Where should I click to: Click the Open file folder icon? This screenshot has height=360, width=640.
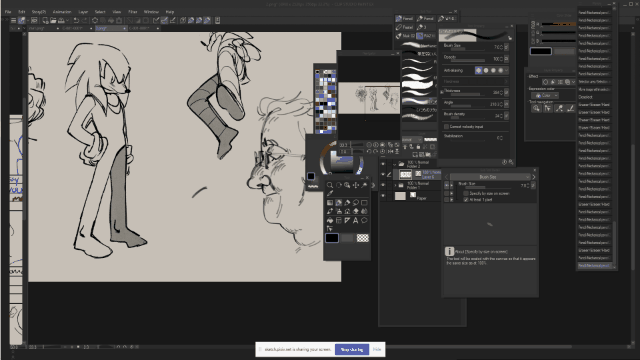click(x=53, y=20)
